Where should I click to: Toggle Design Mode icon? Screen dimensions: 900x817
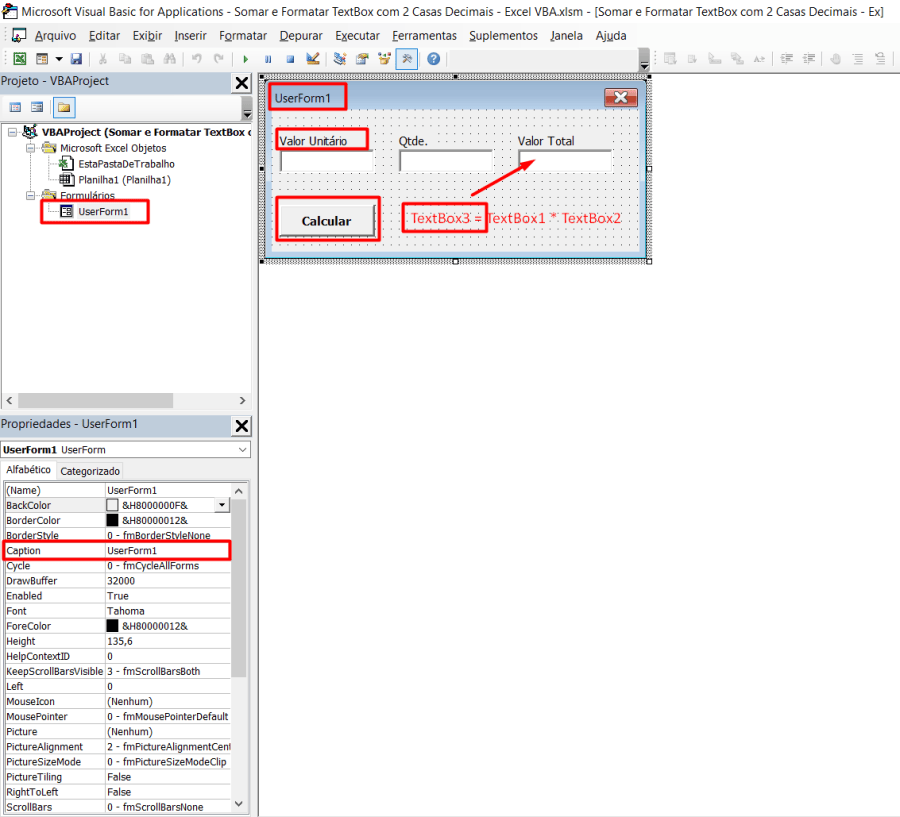313,59
